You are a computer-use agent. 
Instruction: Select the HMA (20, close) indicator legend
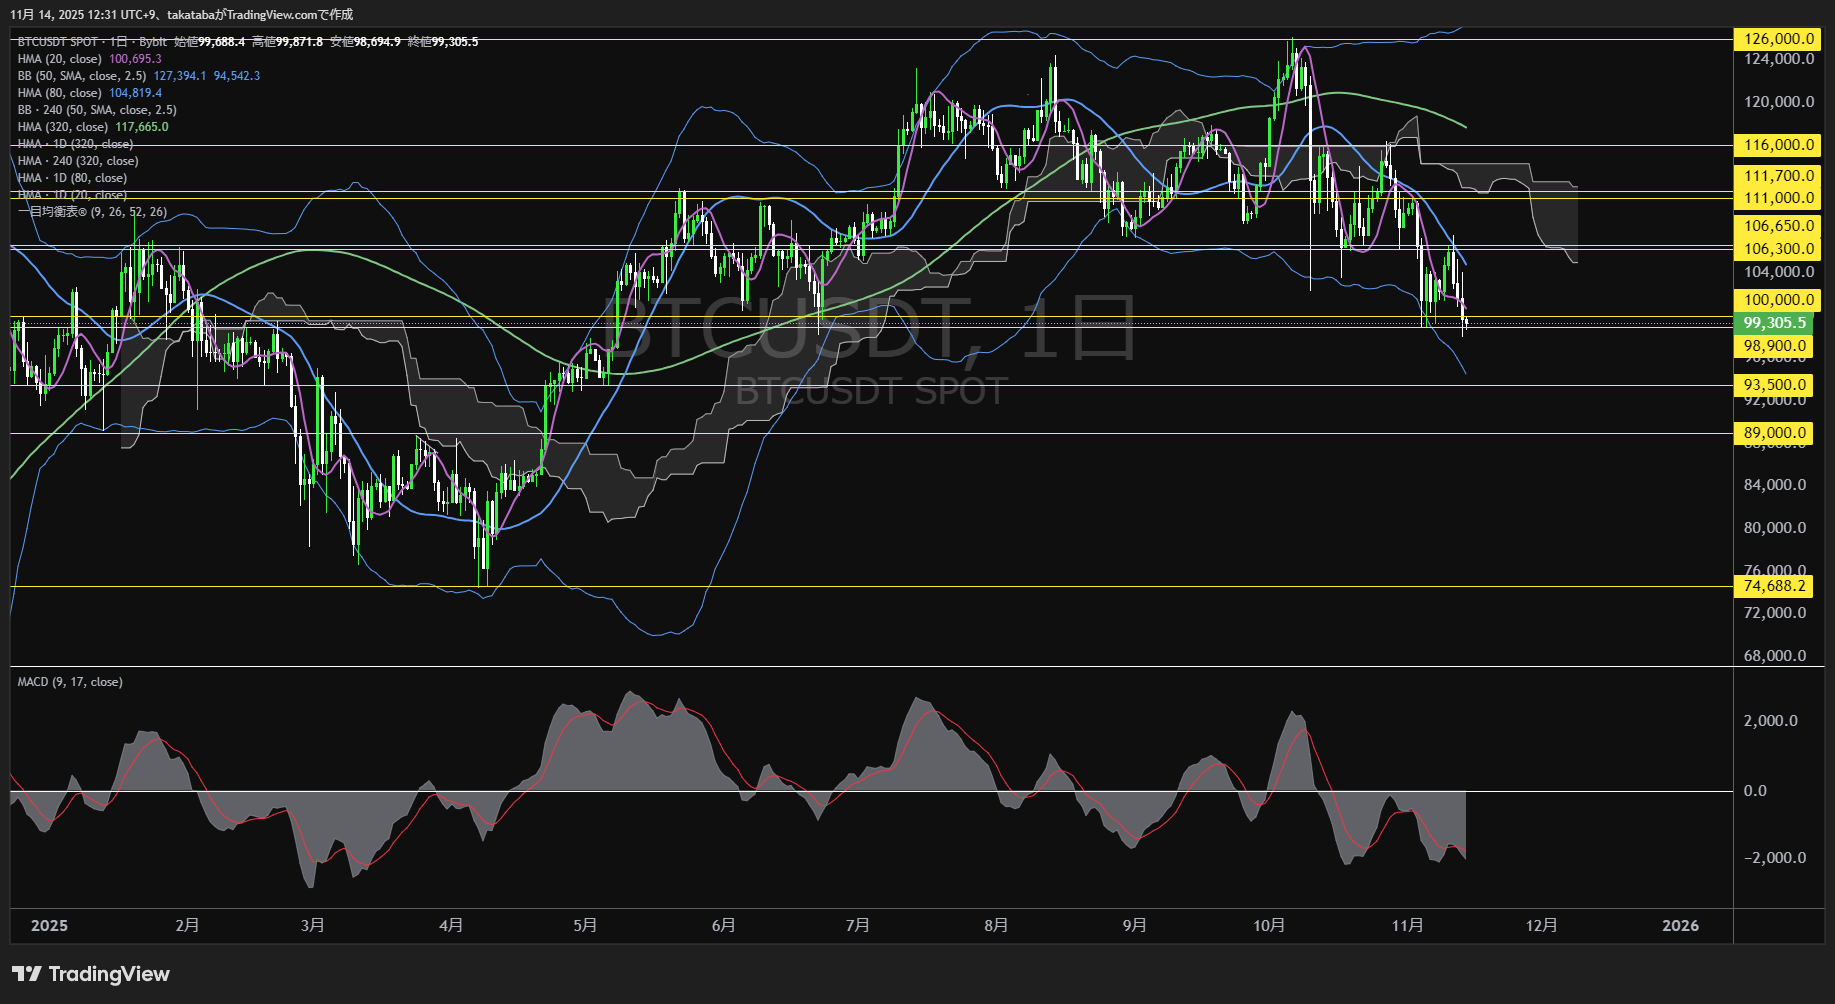tap(59, 59)
